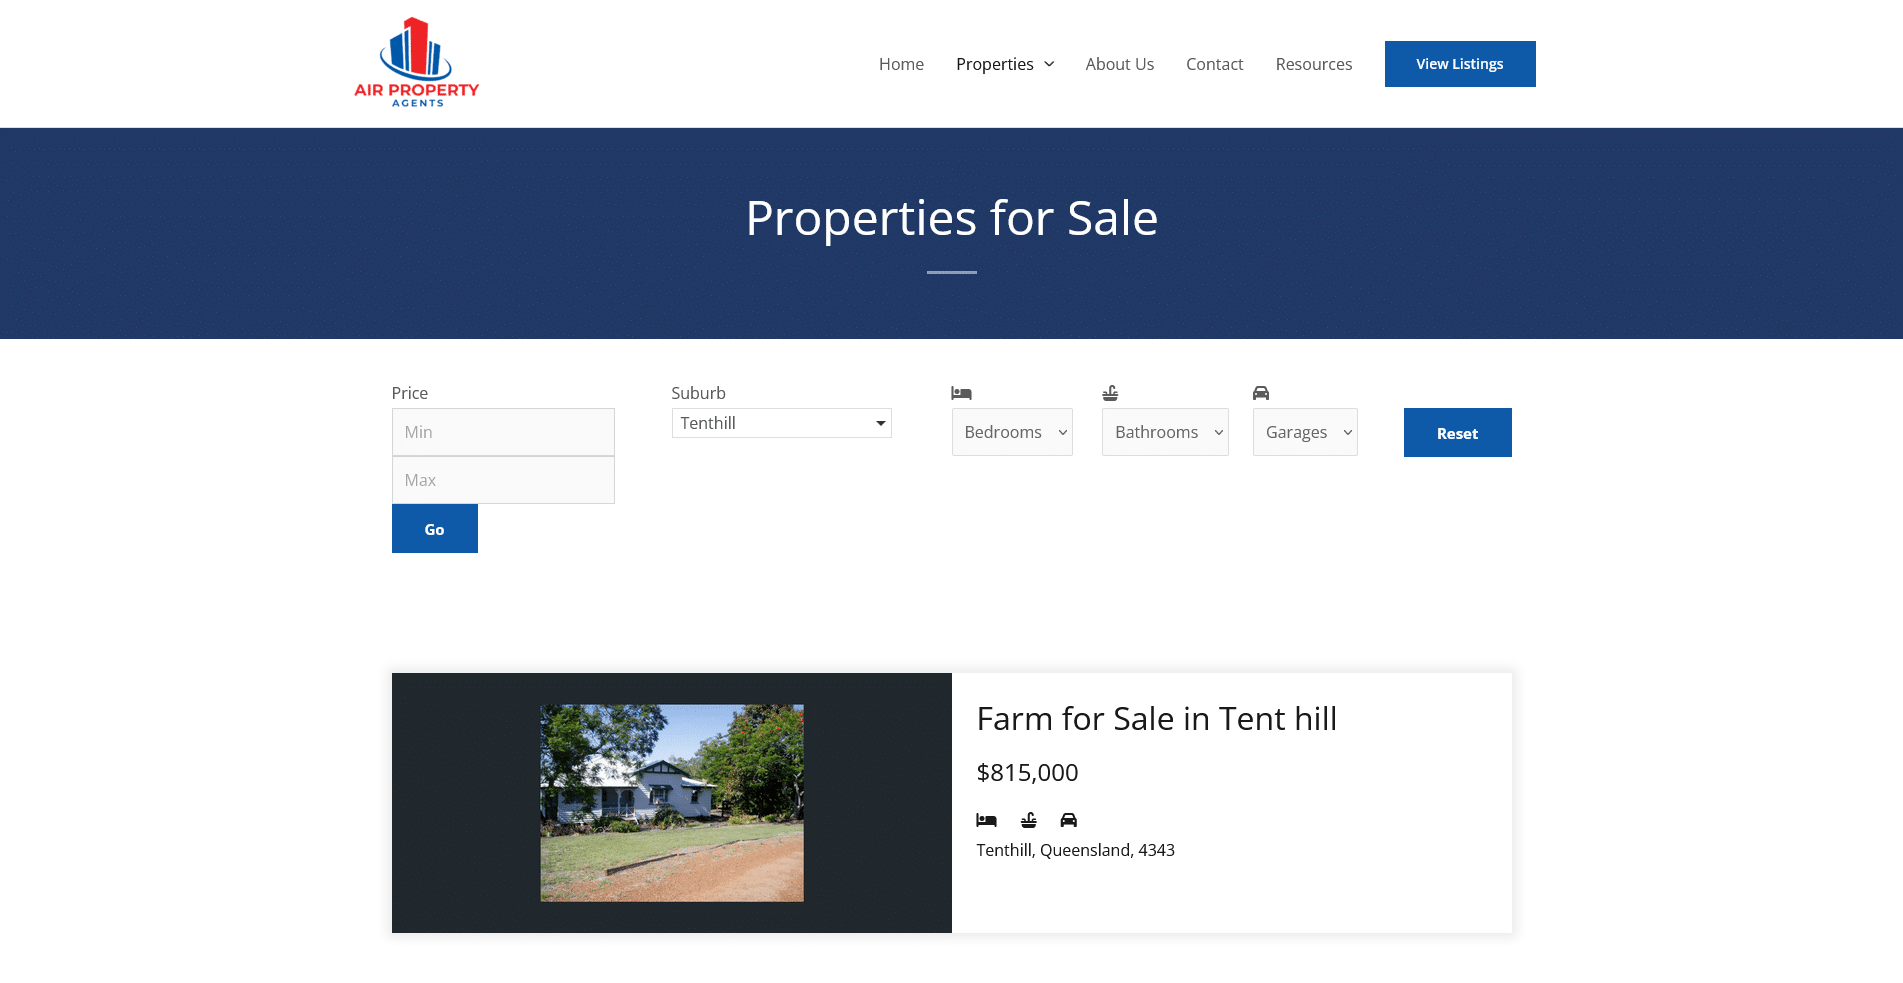Screen dimensions: 1903x983
Task: Open the Farm for Sale in Tent hill listing
Action: (1156, 719)
